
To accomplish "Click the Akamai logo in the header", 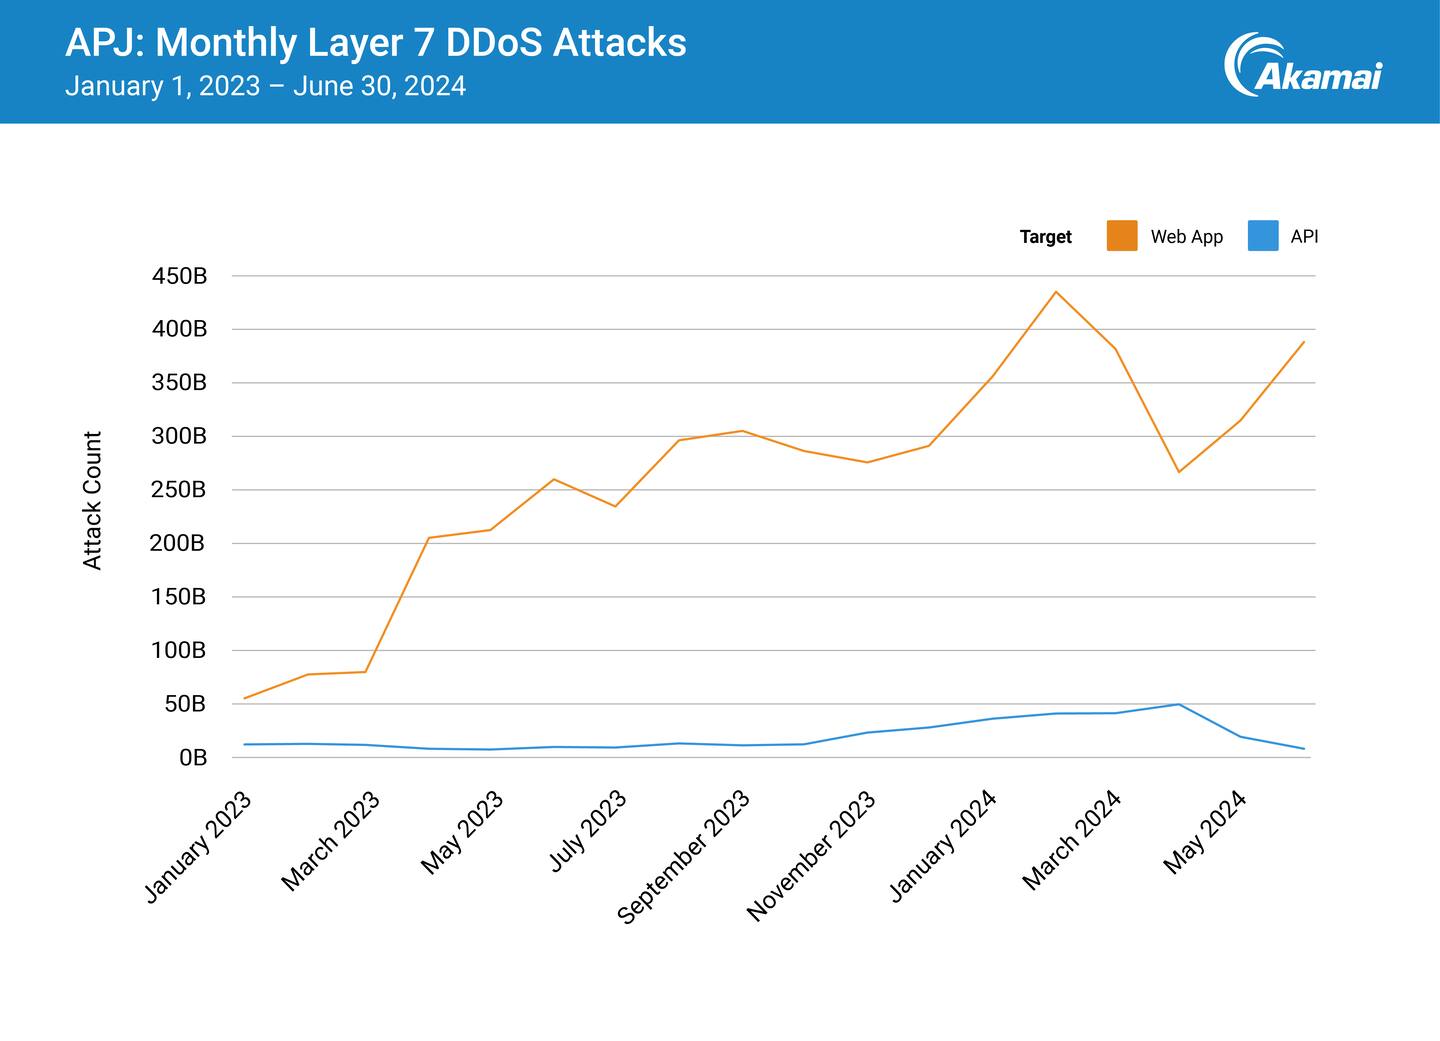I will [x=1302, y=65].
